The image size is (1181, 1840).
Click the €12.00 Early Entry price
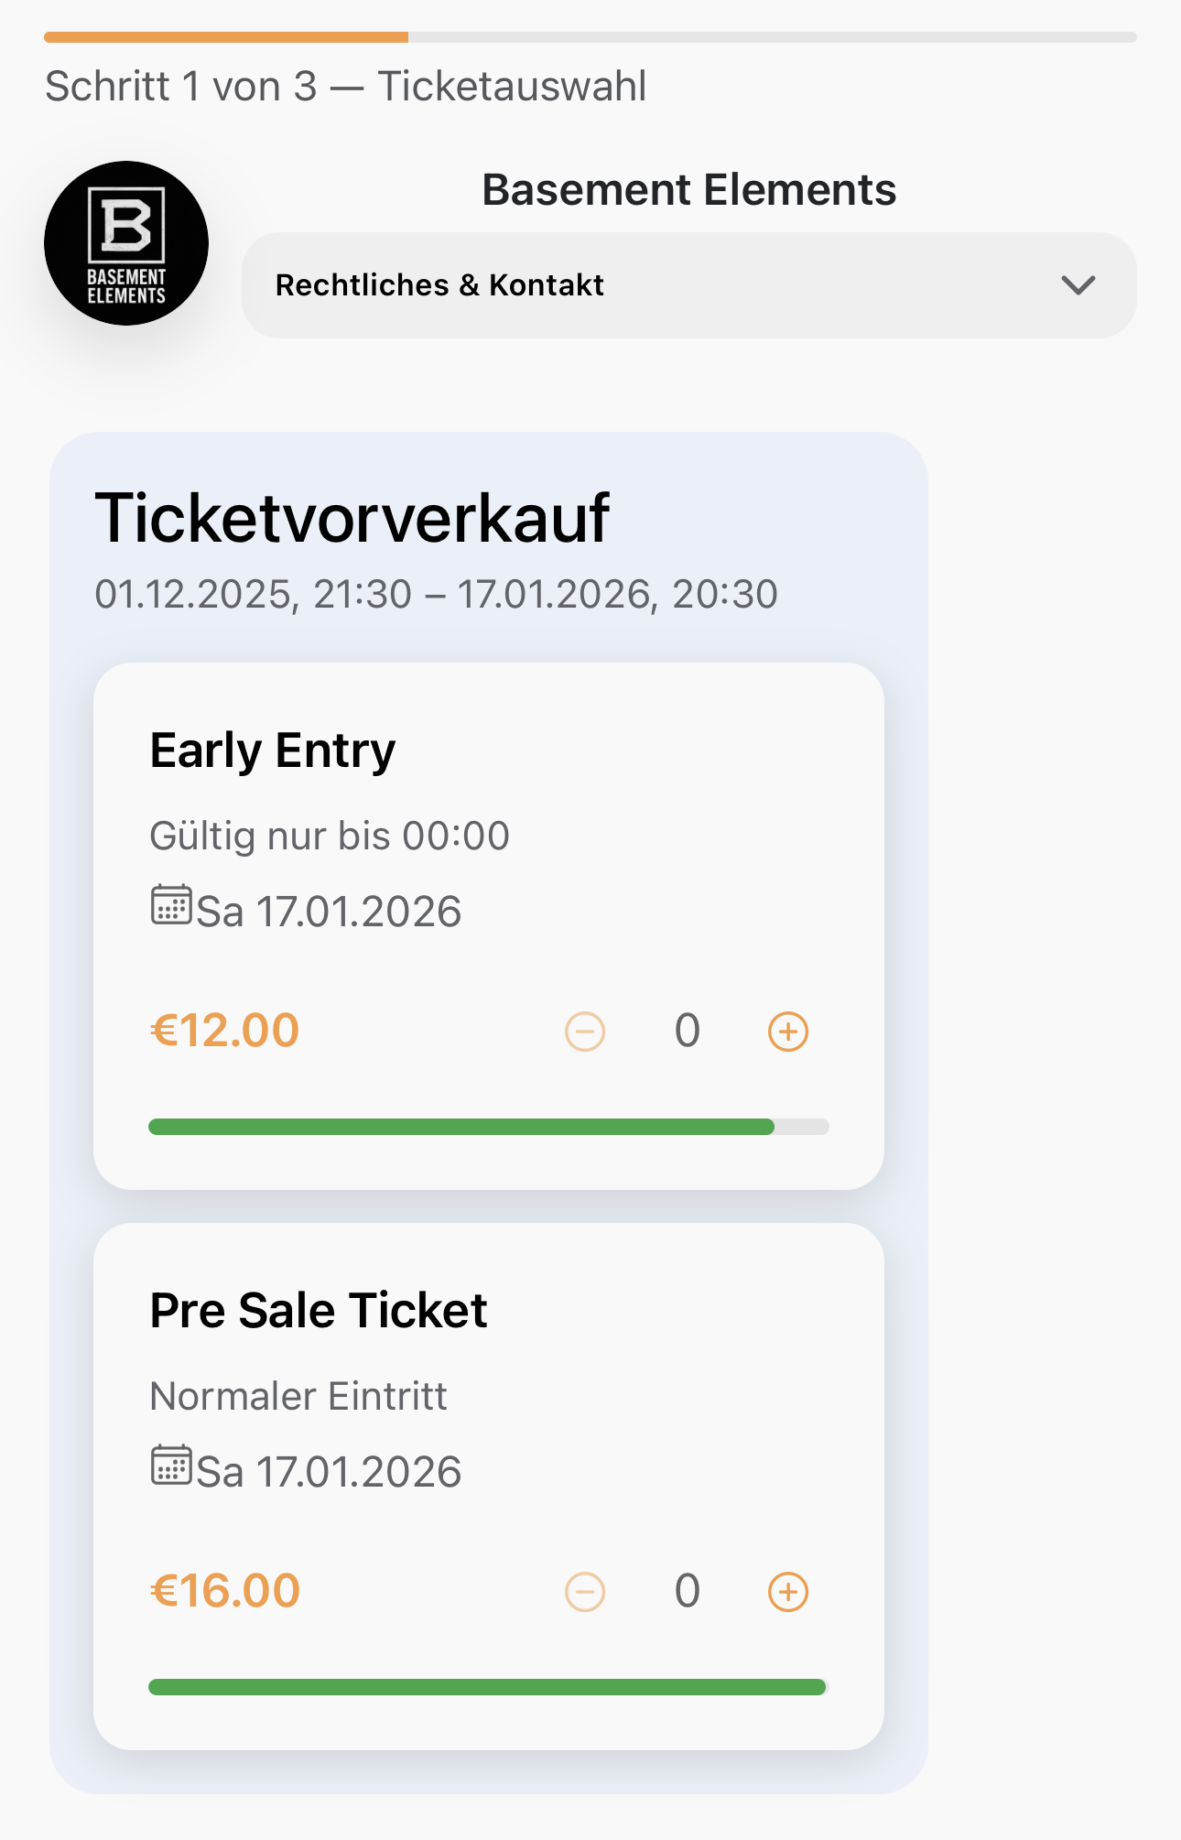(225, 1031)
